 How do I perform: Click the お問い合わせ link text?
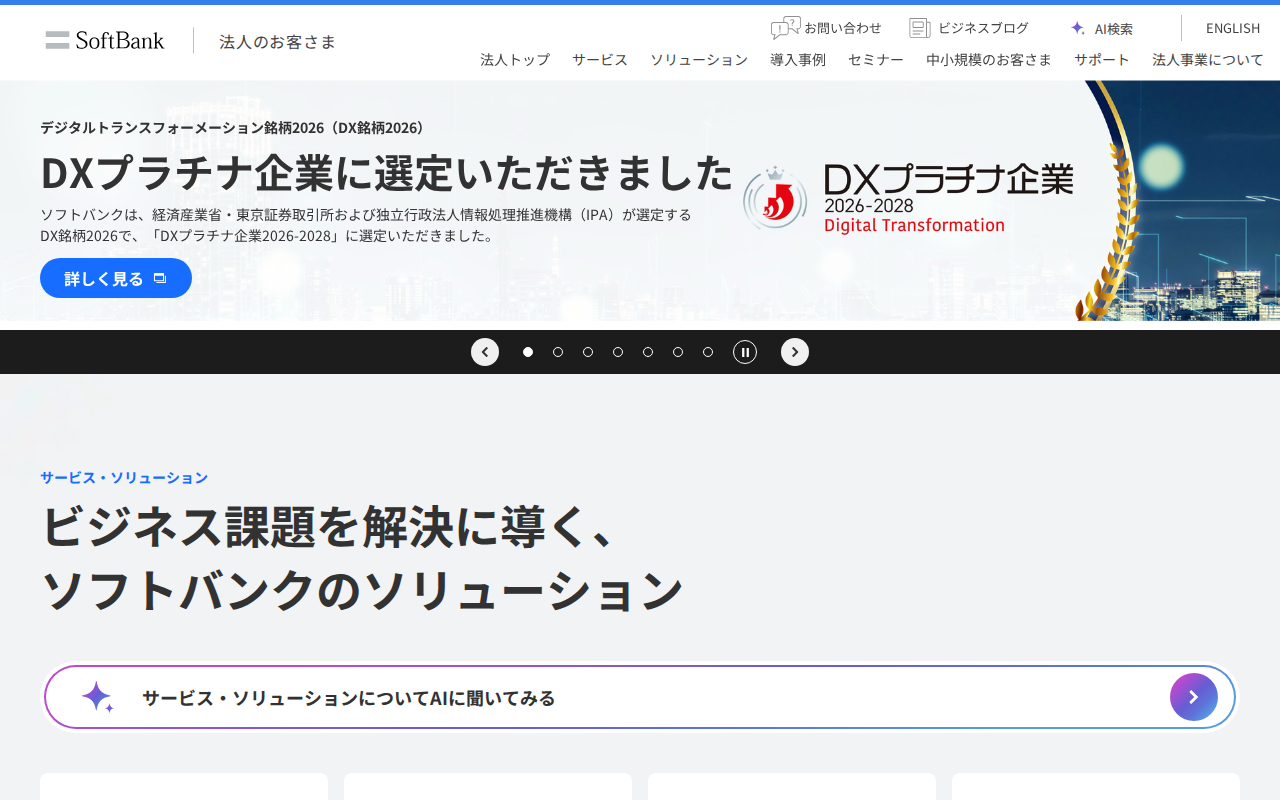click(x=843, y=28)
